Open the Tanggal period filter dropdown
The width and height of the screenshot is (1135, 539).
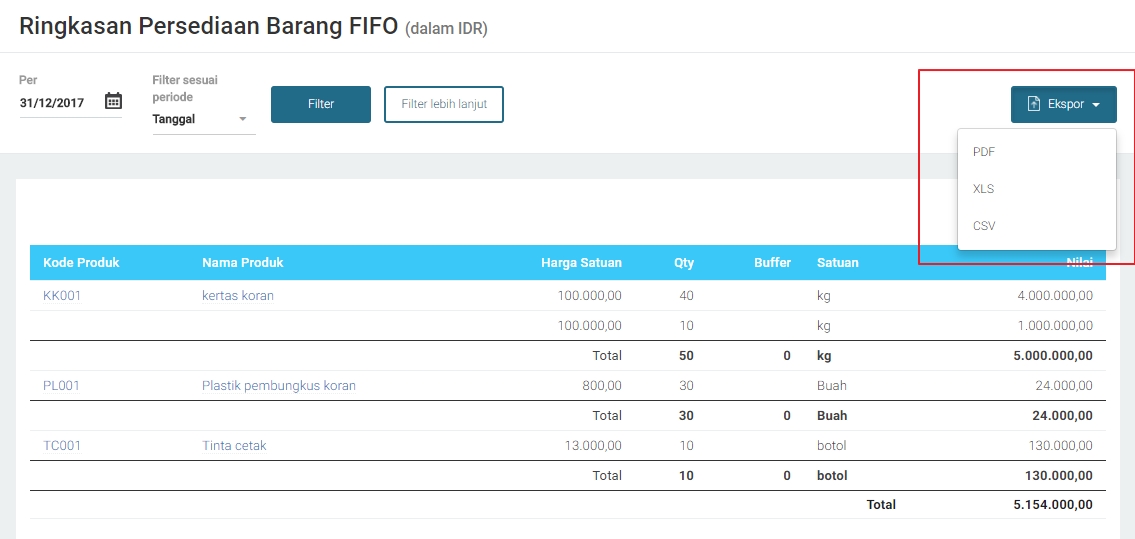(203, 119)
